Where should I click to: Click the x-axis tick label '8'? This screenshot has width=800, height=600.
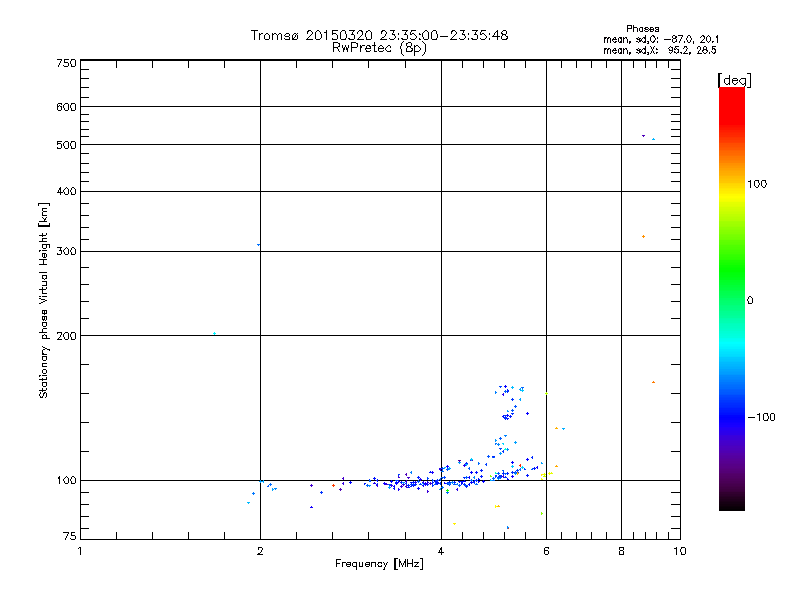pyautogui.click(x=621, y=551)
